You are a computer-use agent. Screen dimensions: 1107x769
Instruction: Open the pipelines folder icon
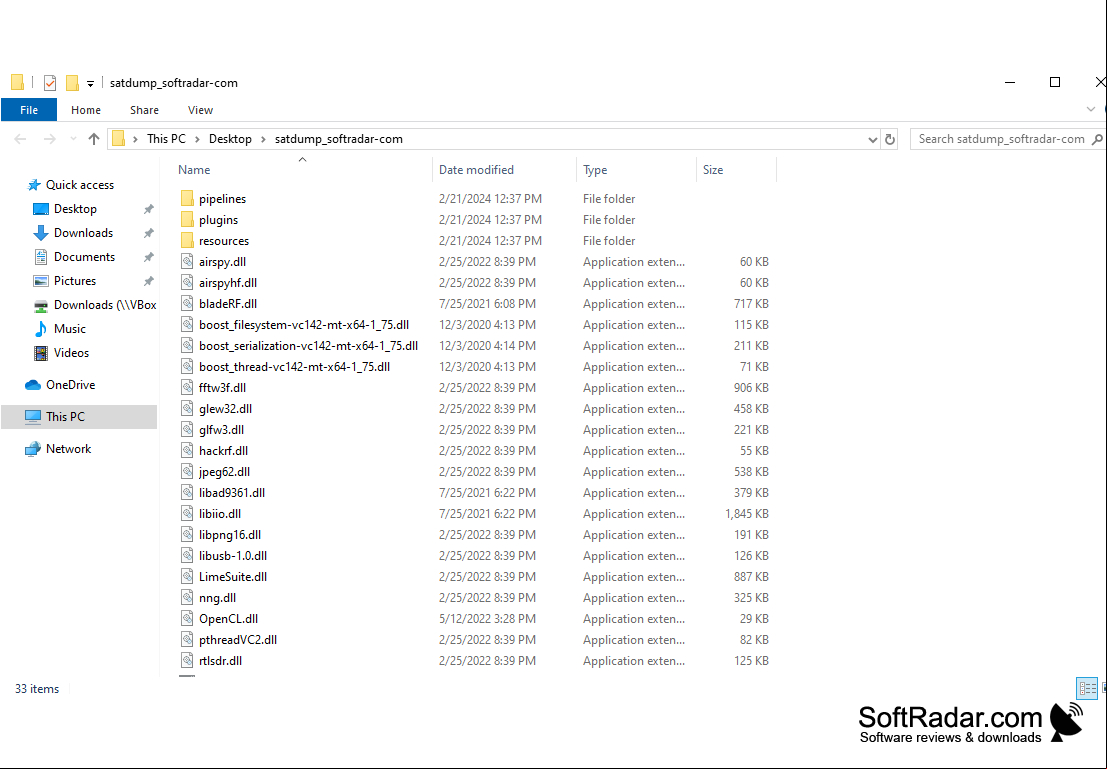[x=187, y=199]
